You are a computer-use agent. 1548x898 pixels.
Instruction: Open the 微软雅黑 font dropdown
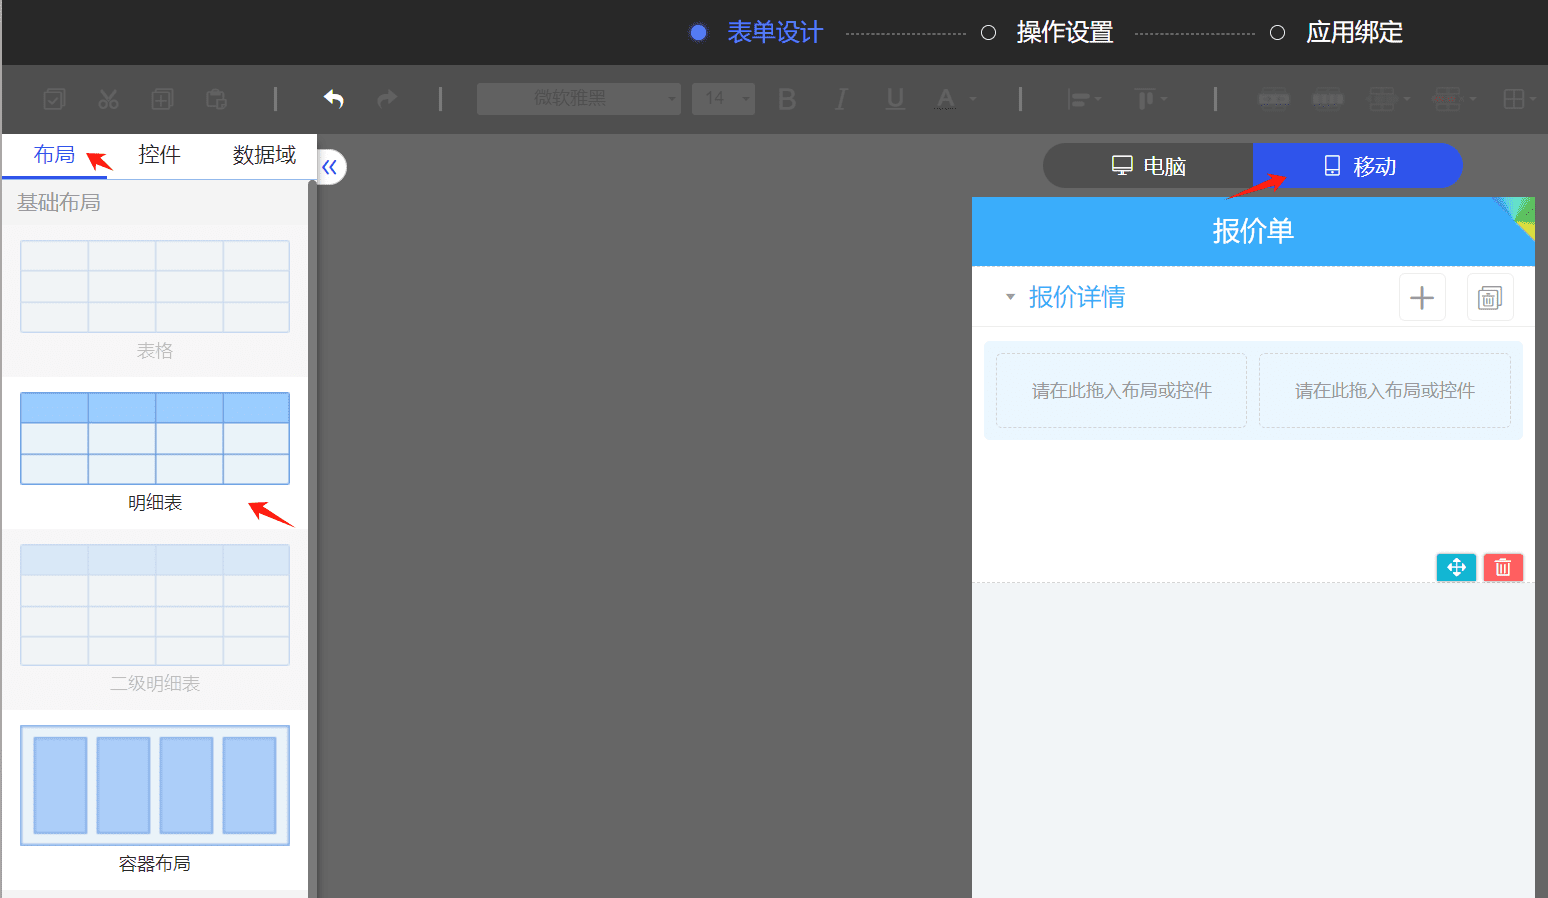(579, 98)
